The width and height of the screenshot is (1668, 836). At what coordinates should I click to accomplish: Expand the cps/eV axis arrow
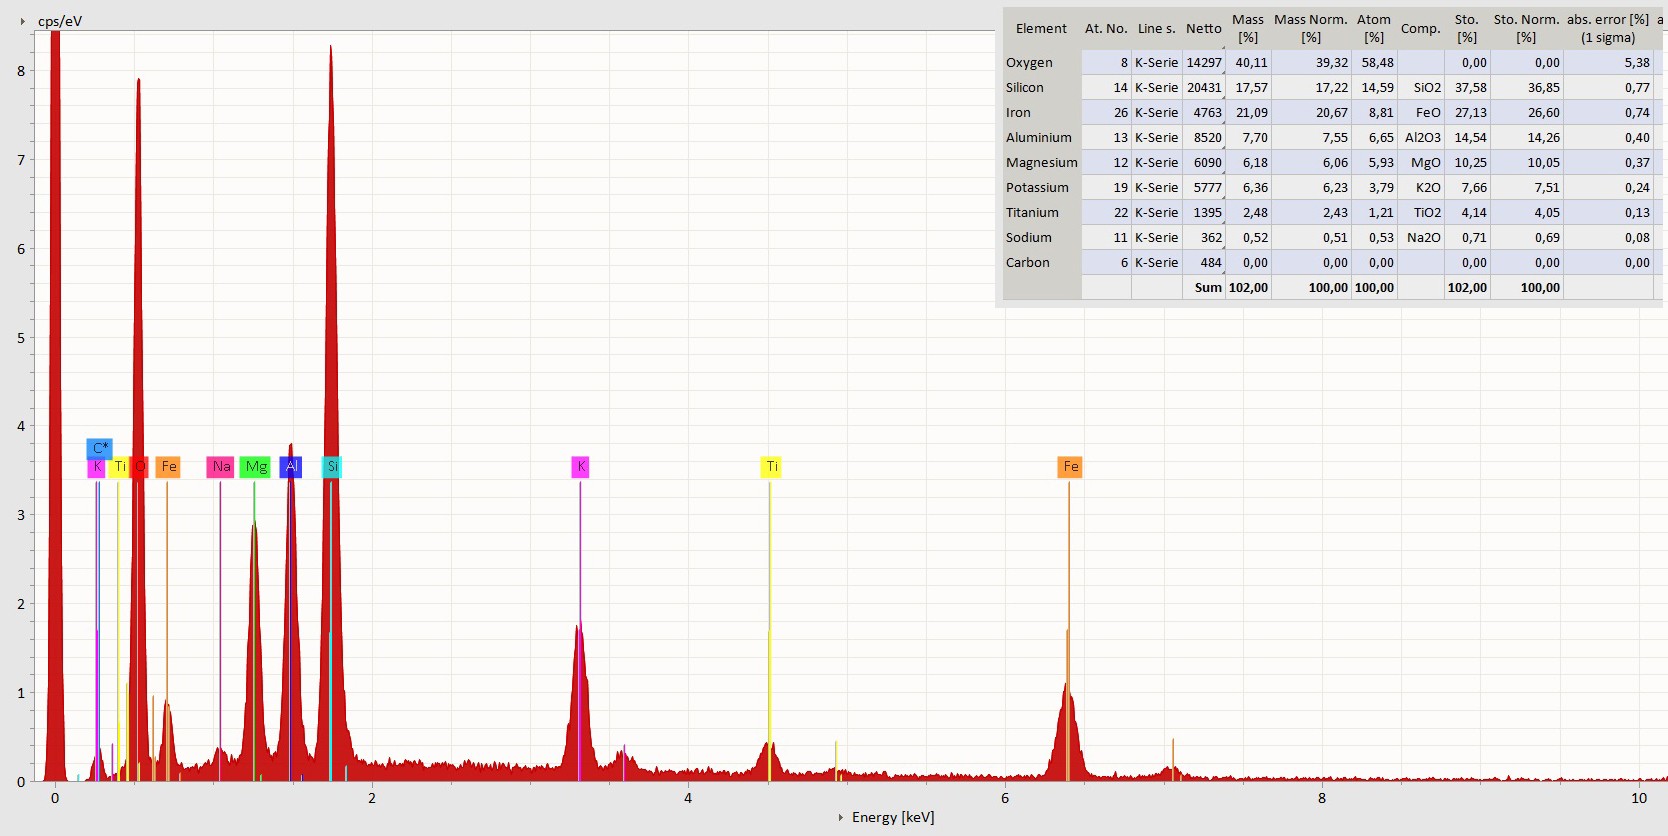pyautogui.click(x=23, y=21)
